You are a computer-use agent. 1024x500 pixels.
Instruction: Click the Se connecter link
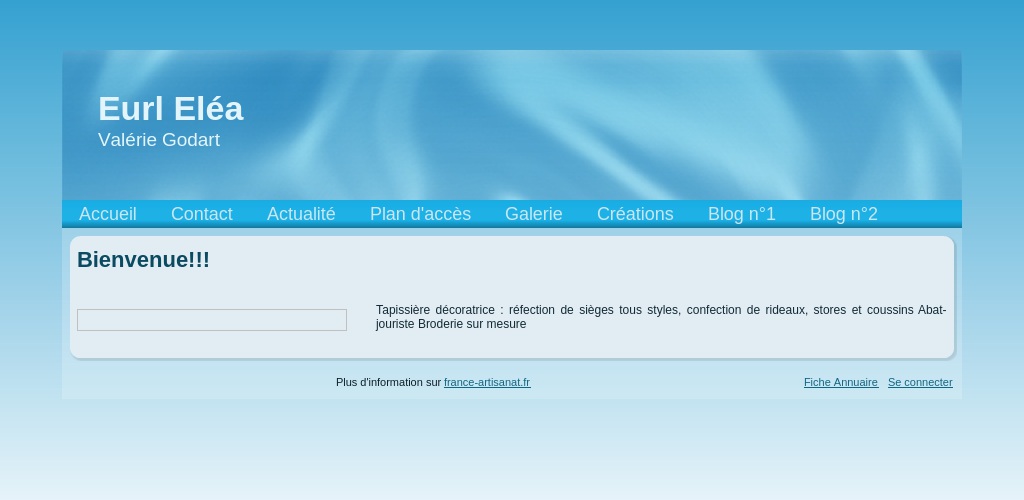point(920,383)
